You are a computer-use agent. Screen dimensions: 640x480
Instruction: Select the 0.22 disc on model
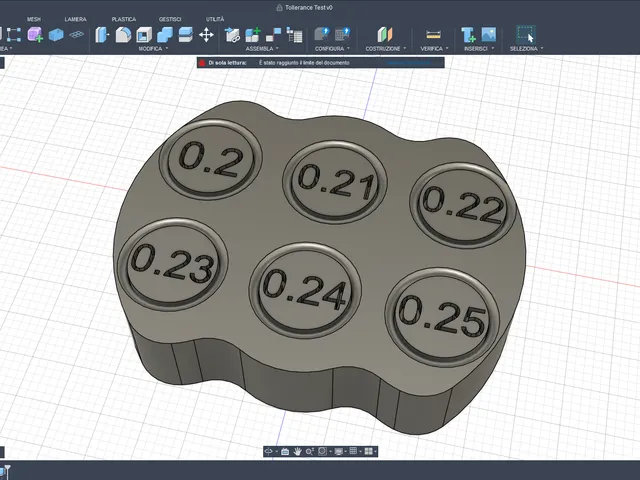click(x=462, y=205)
